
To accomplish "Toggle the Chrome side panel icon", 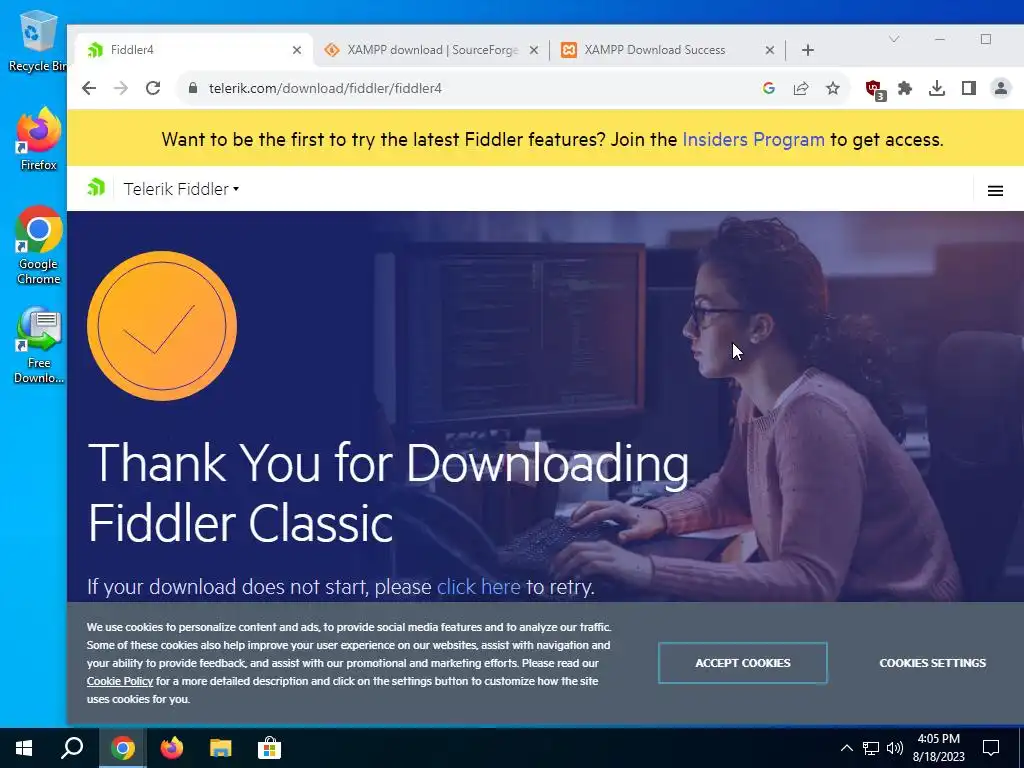I will click(968, 88).
